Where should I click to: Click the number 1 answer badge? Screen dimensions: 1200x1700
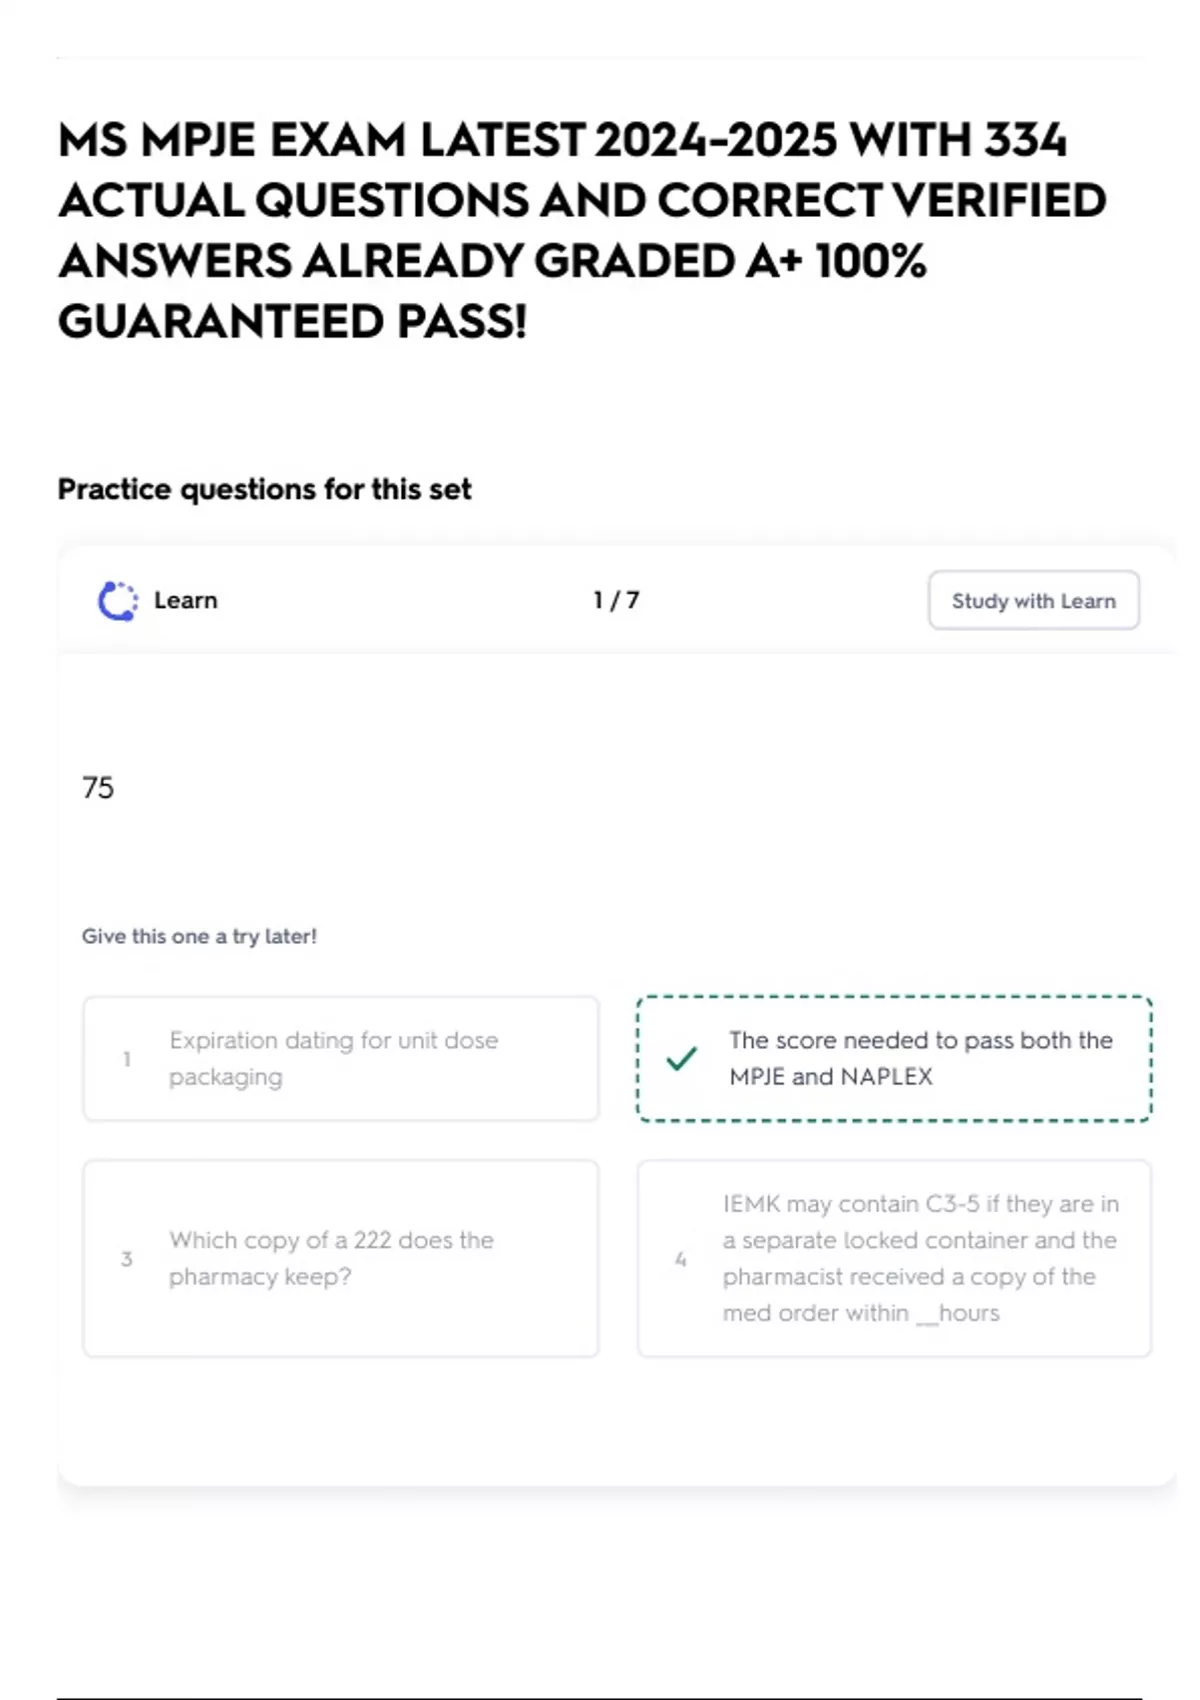click(127, 1059)
